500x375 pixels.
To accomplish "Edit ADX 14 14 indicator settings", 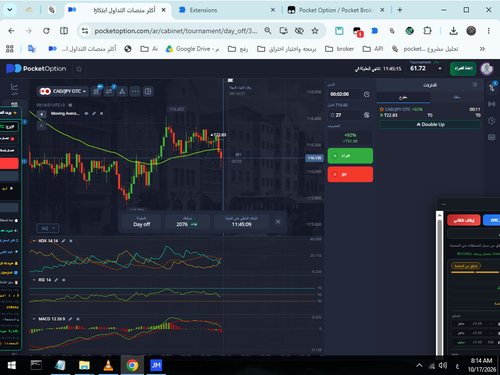I will click(x=63, y=241).
